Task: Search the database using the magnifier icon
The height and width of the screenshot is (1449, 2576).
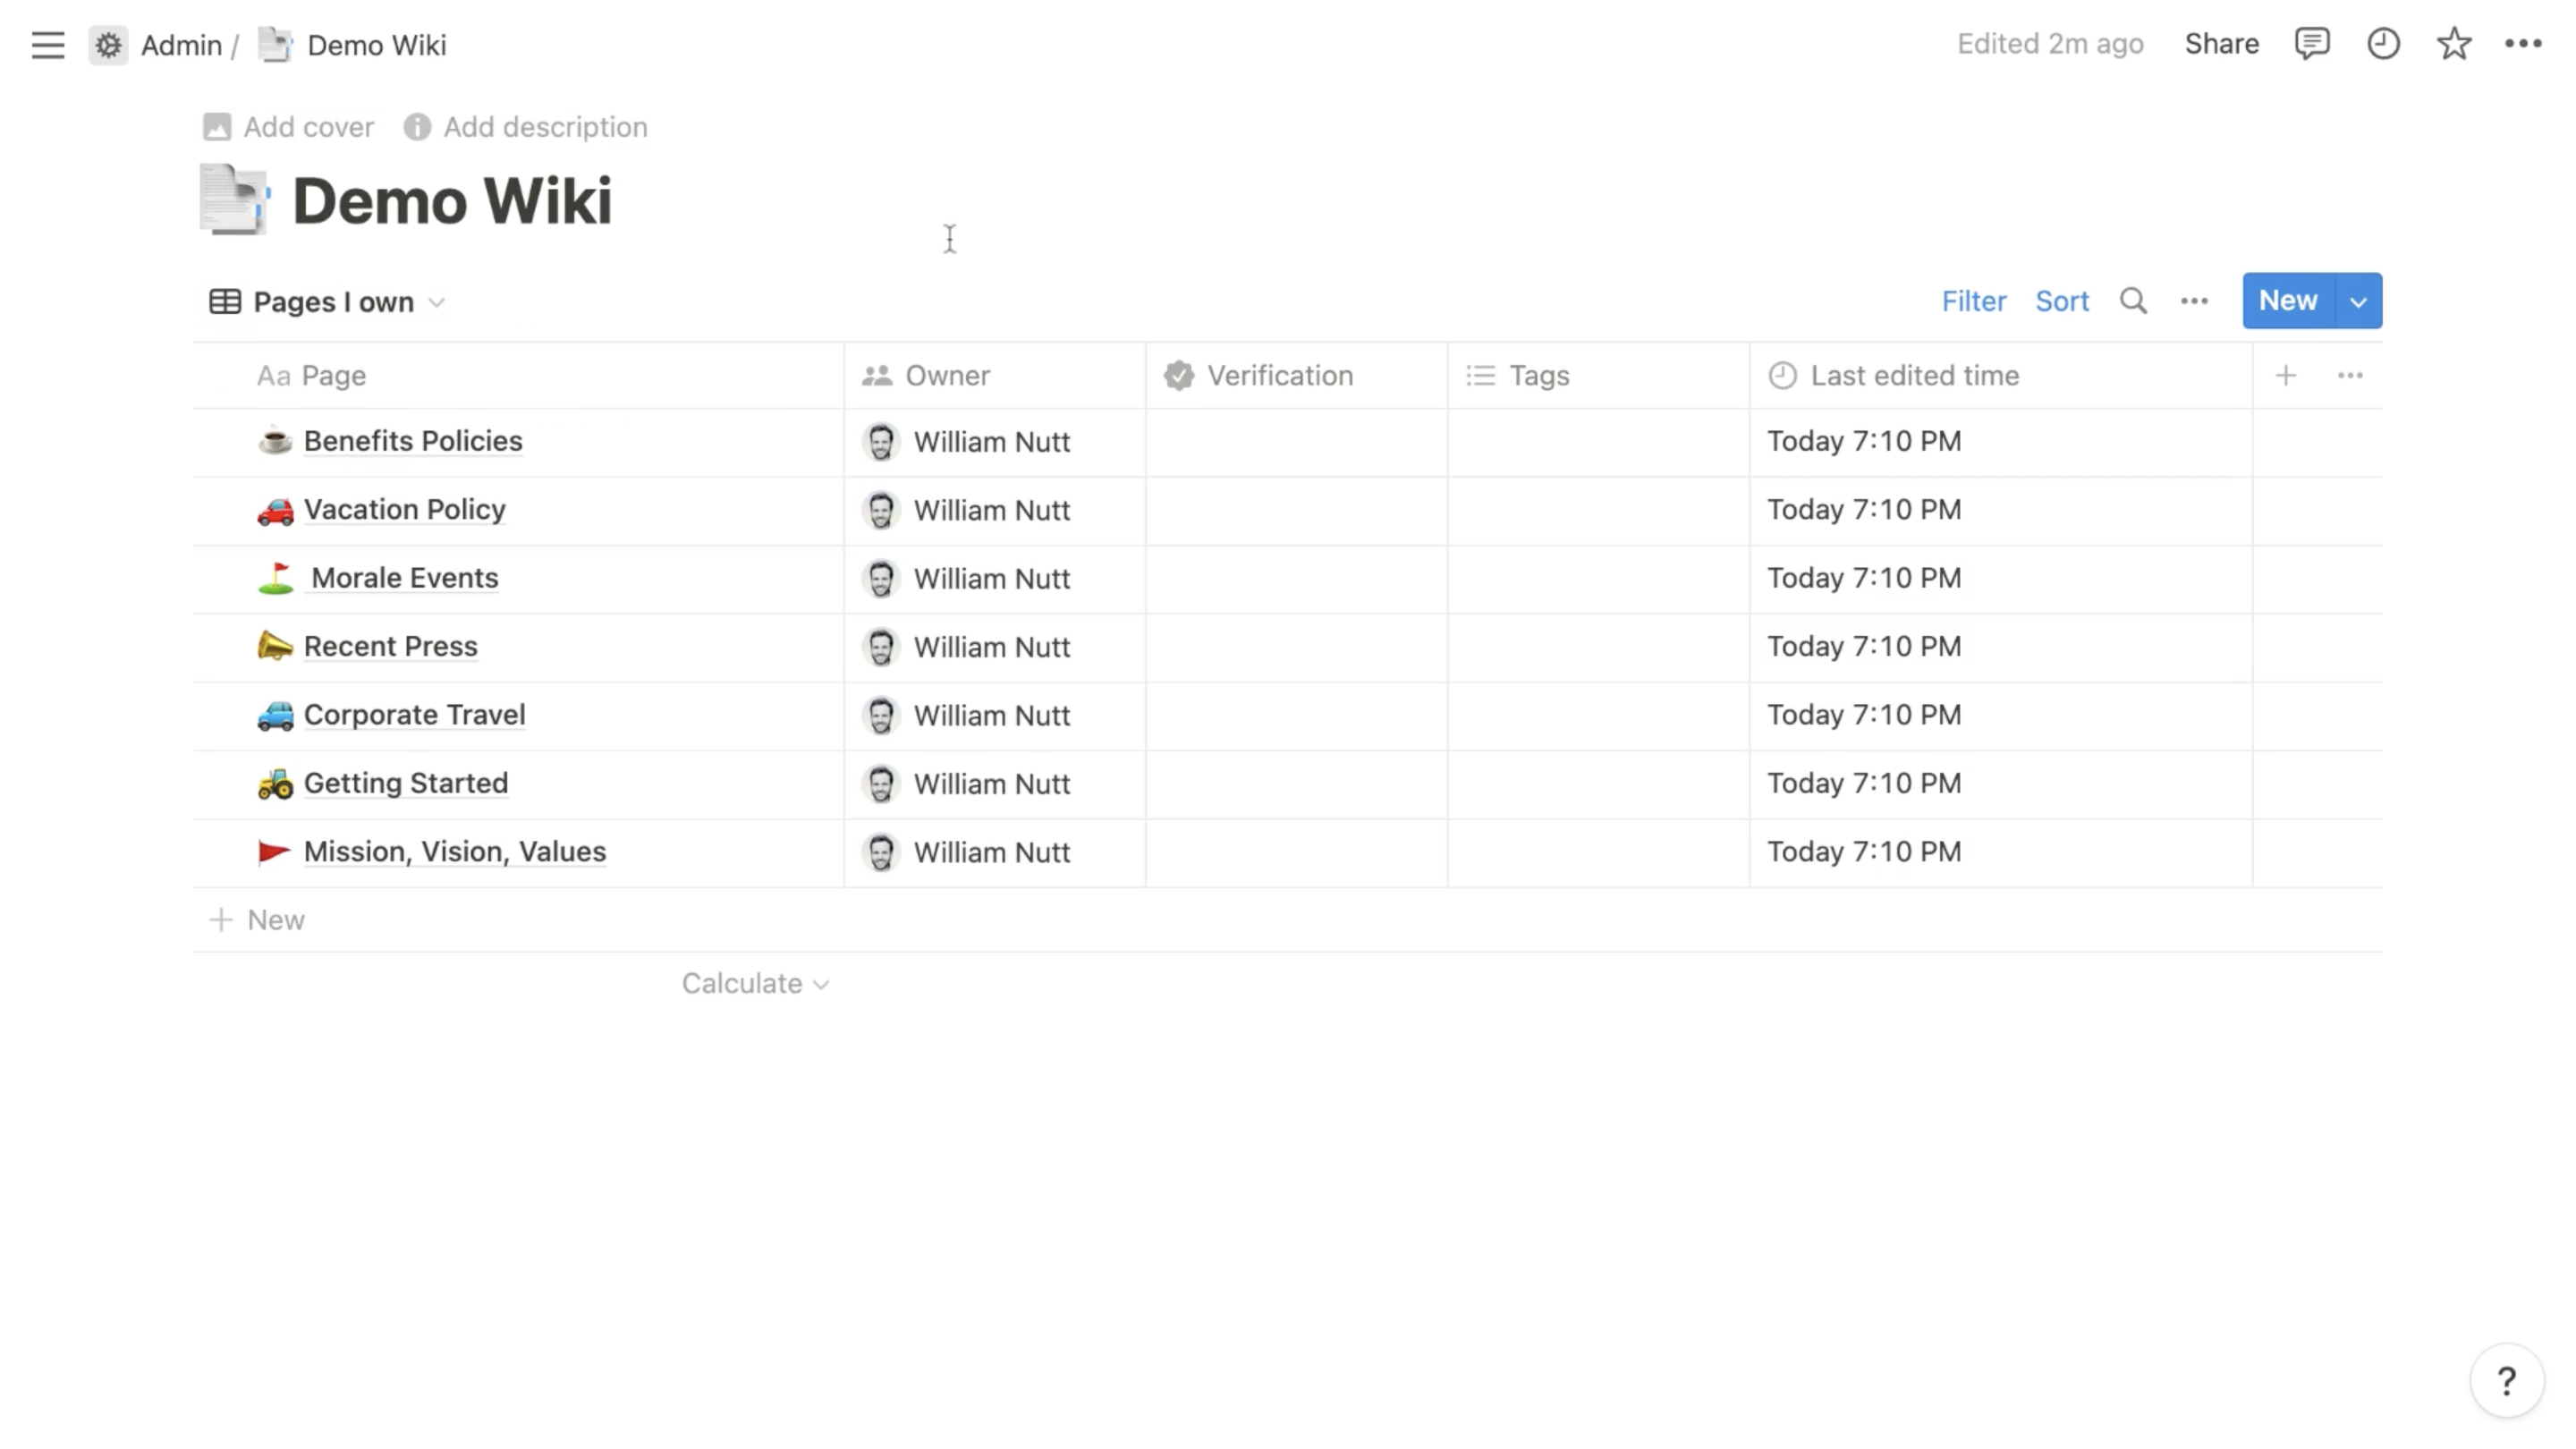Action: click(x=2133, y=300)
